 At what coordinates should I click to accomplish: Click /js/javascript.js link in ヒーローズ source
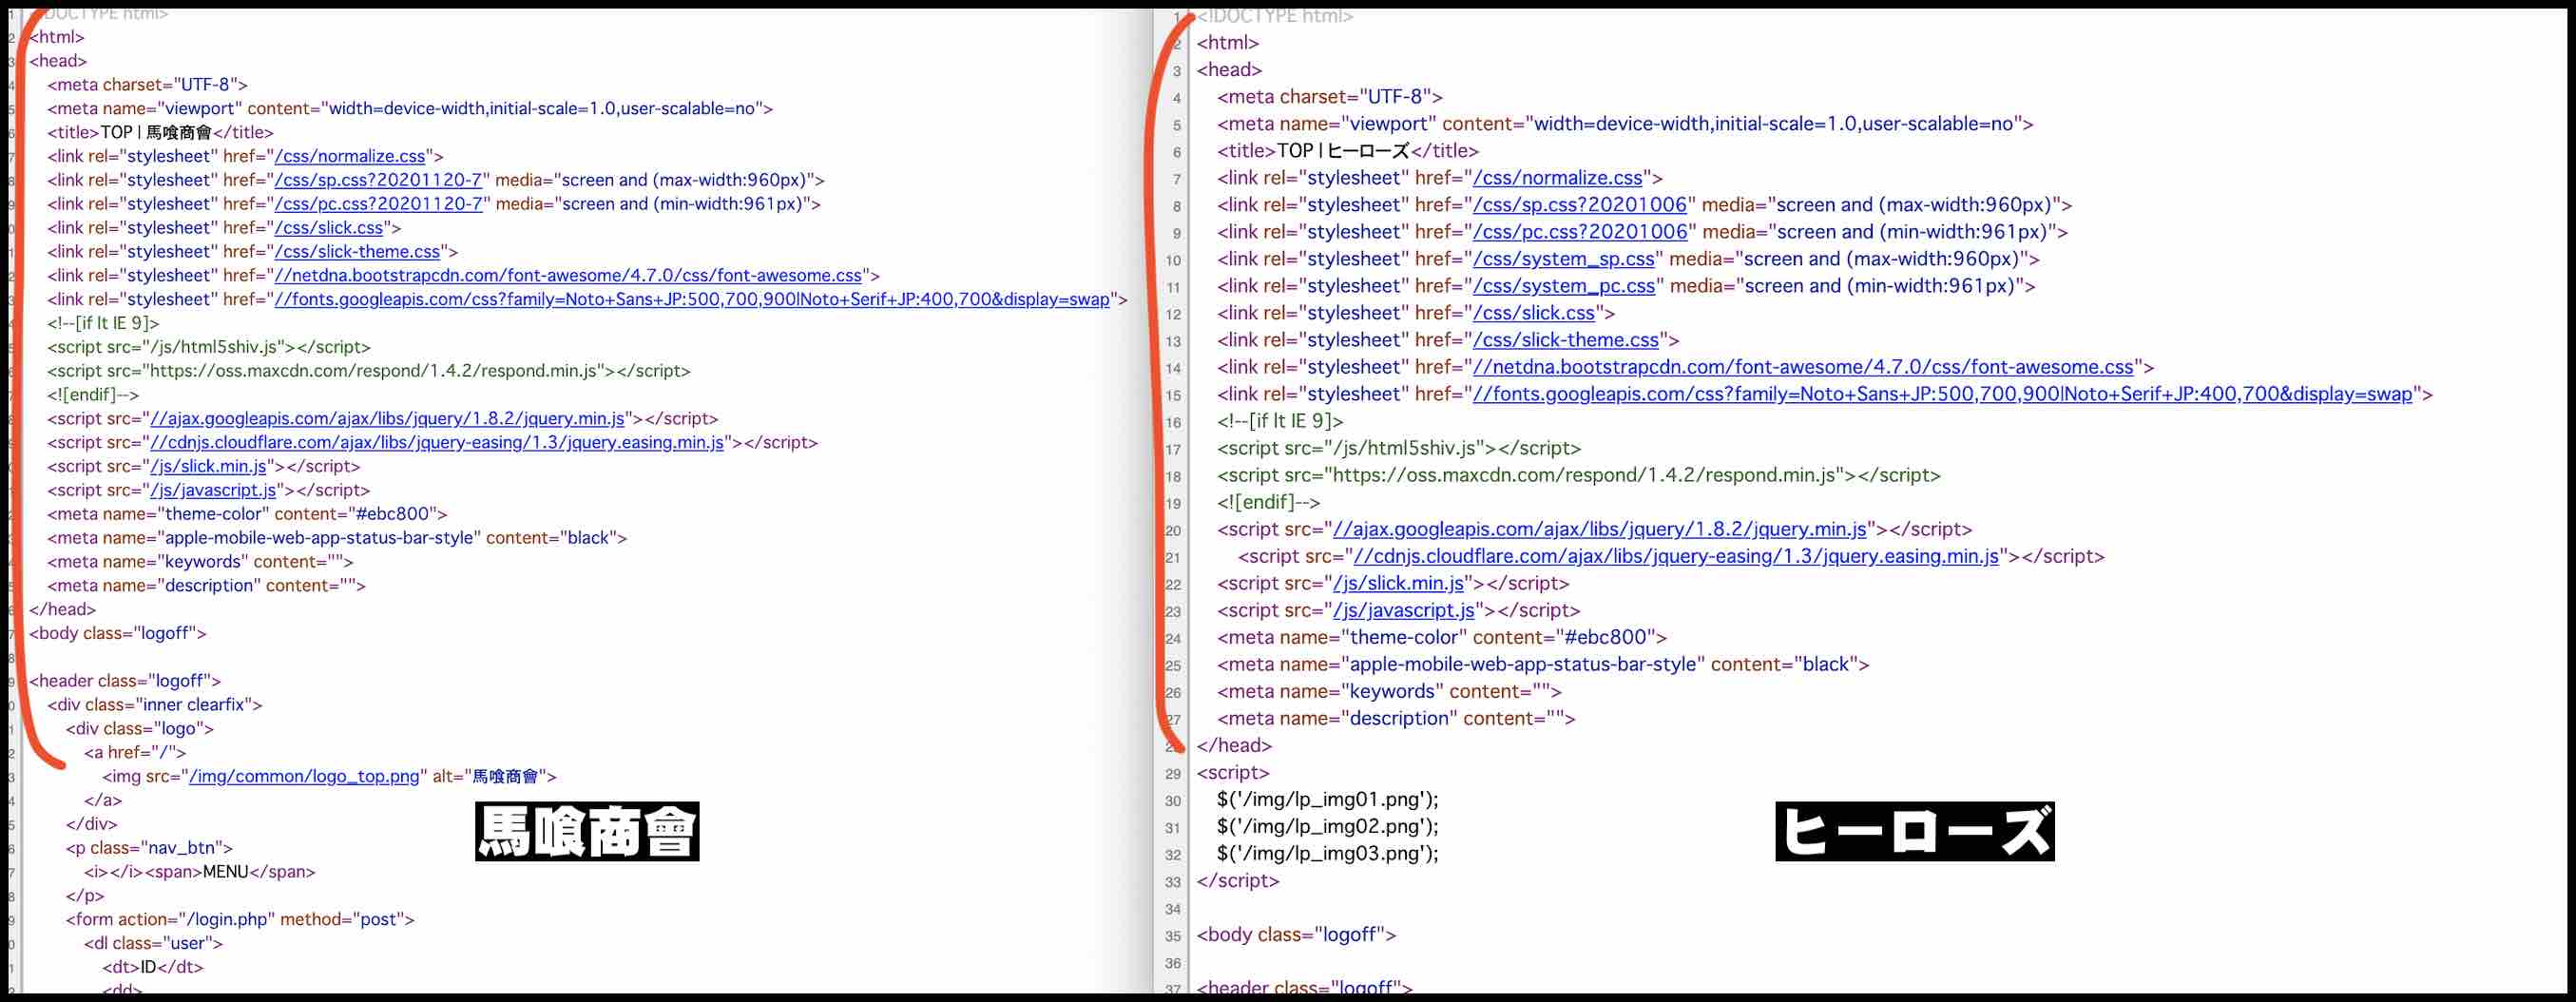click(1403, 611)
